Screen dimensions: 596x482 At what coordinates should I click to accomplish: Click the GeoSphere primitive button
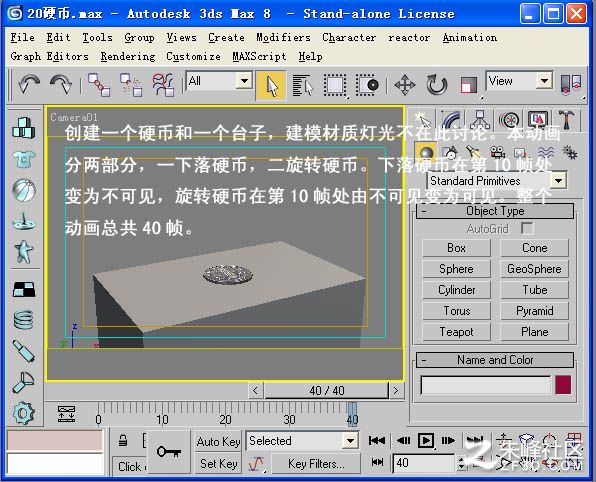click(534, 269)
